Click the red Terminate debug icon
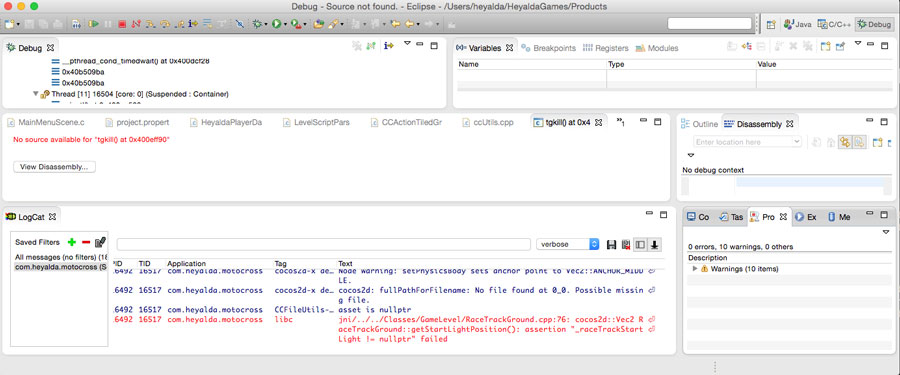This screenshot has width=900, height=375. click(x=122, y=24)
